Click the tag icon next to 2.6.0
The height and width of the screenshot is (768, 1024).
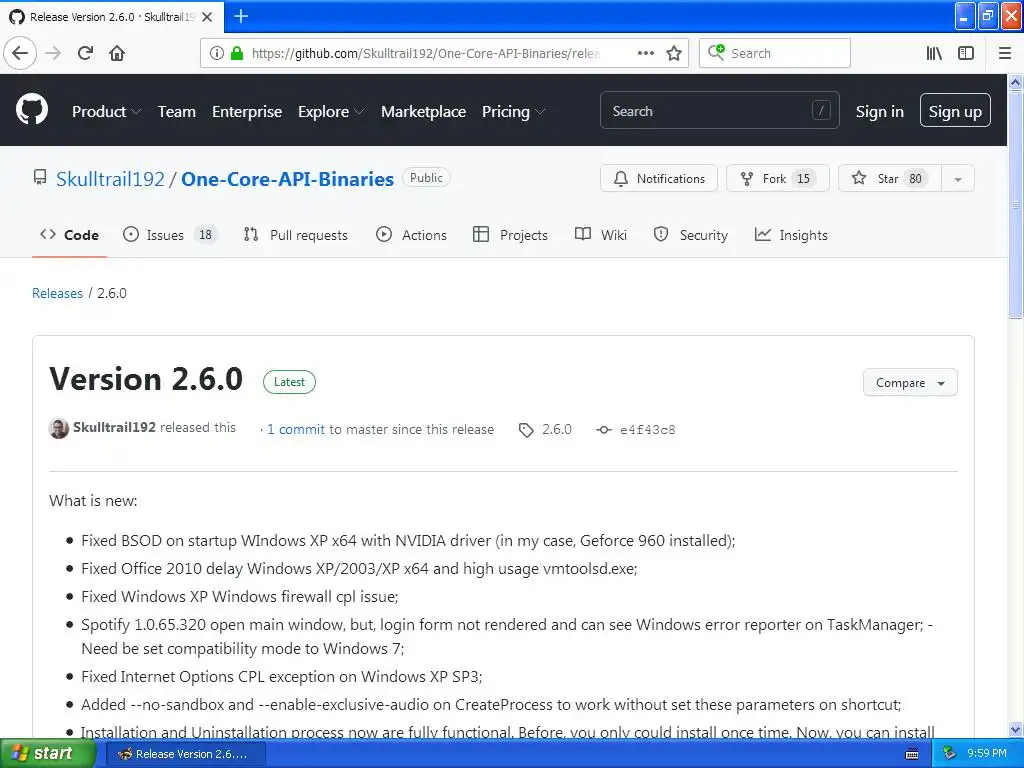coord(526,430)
